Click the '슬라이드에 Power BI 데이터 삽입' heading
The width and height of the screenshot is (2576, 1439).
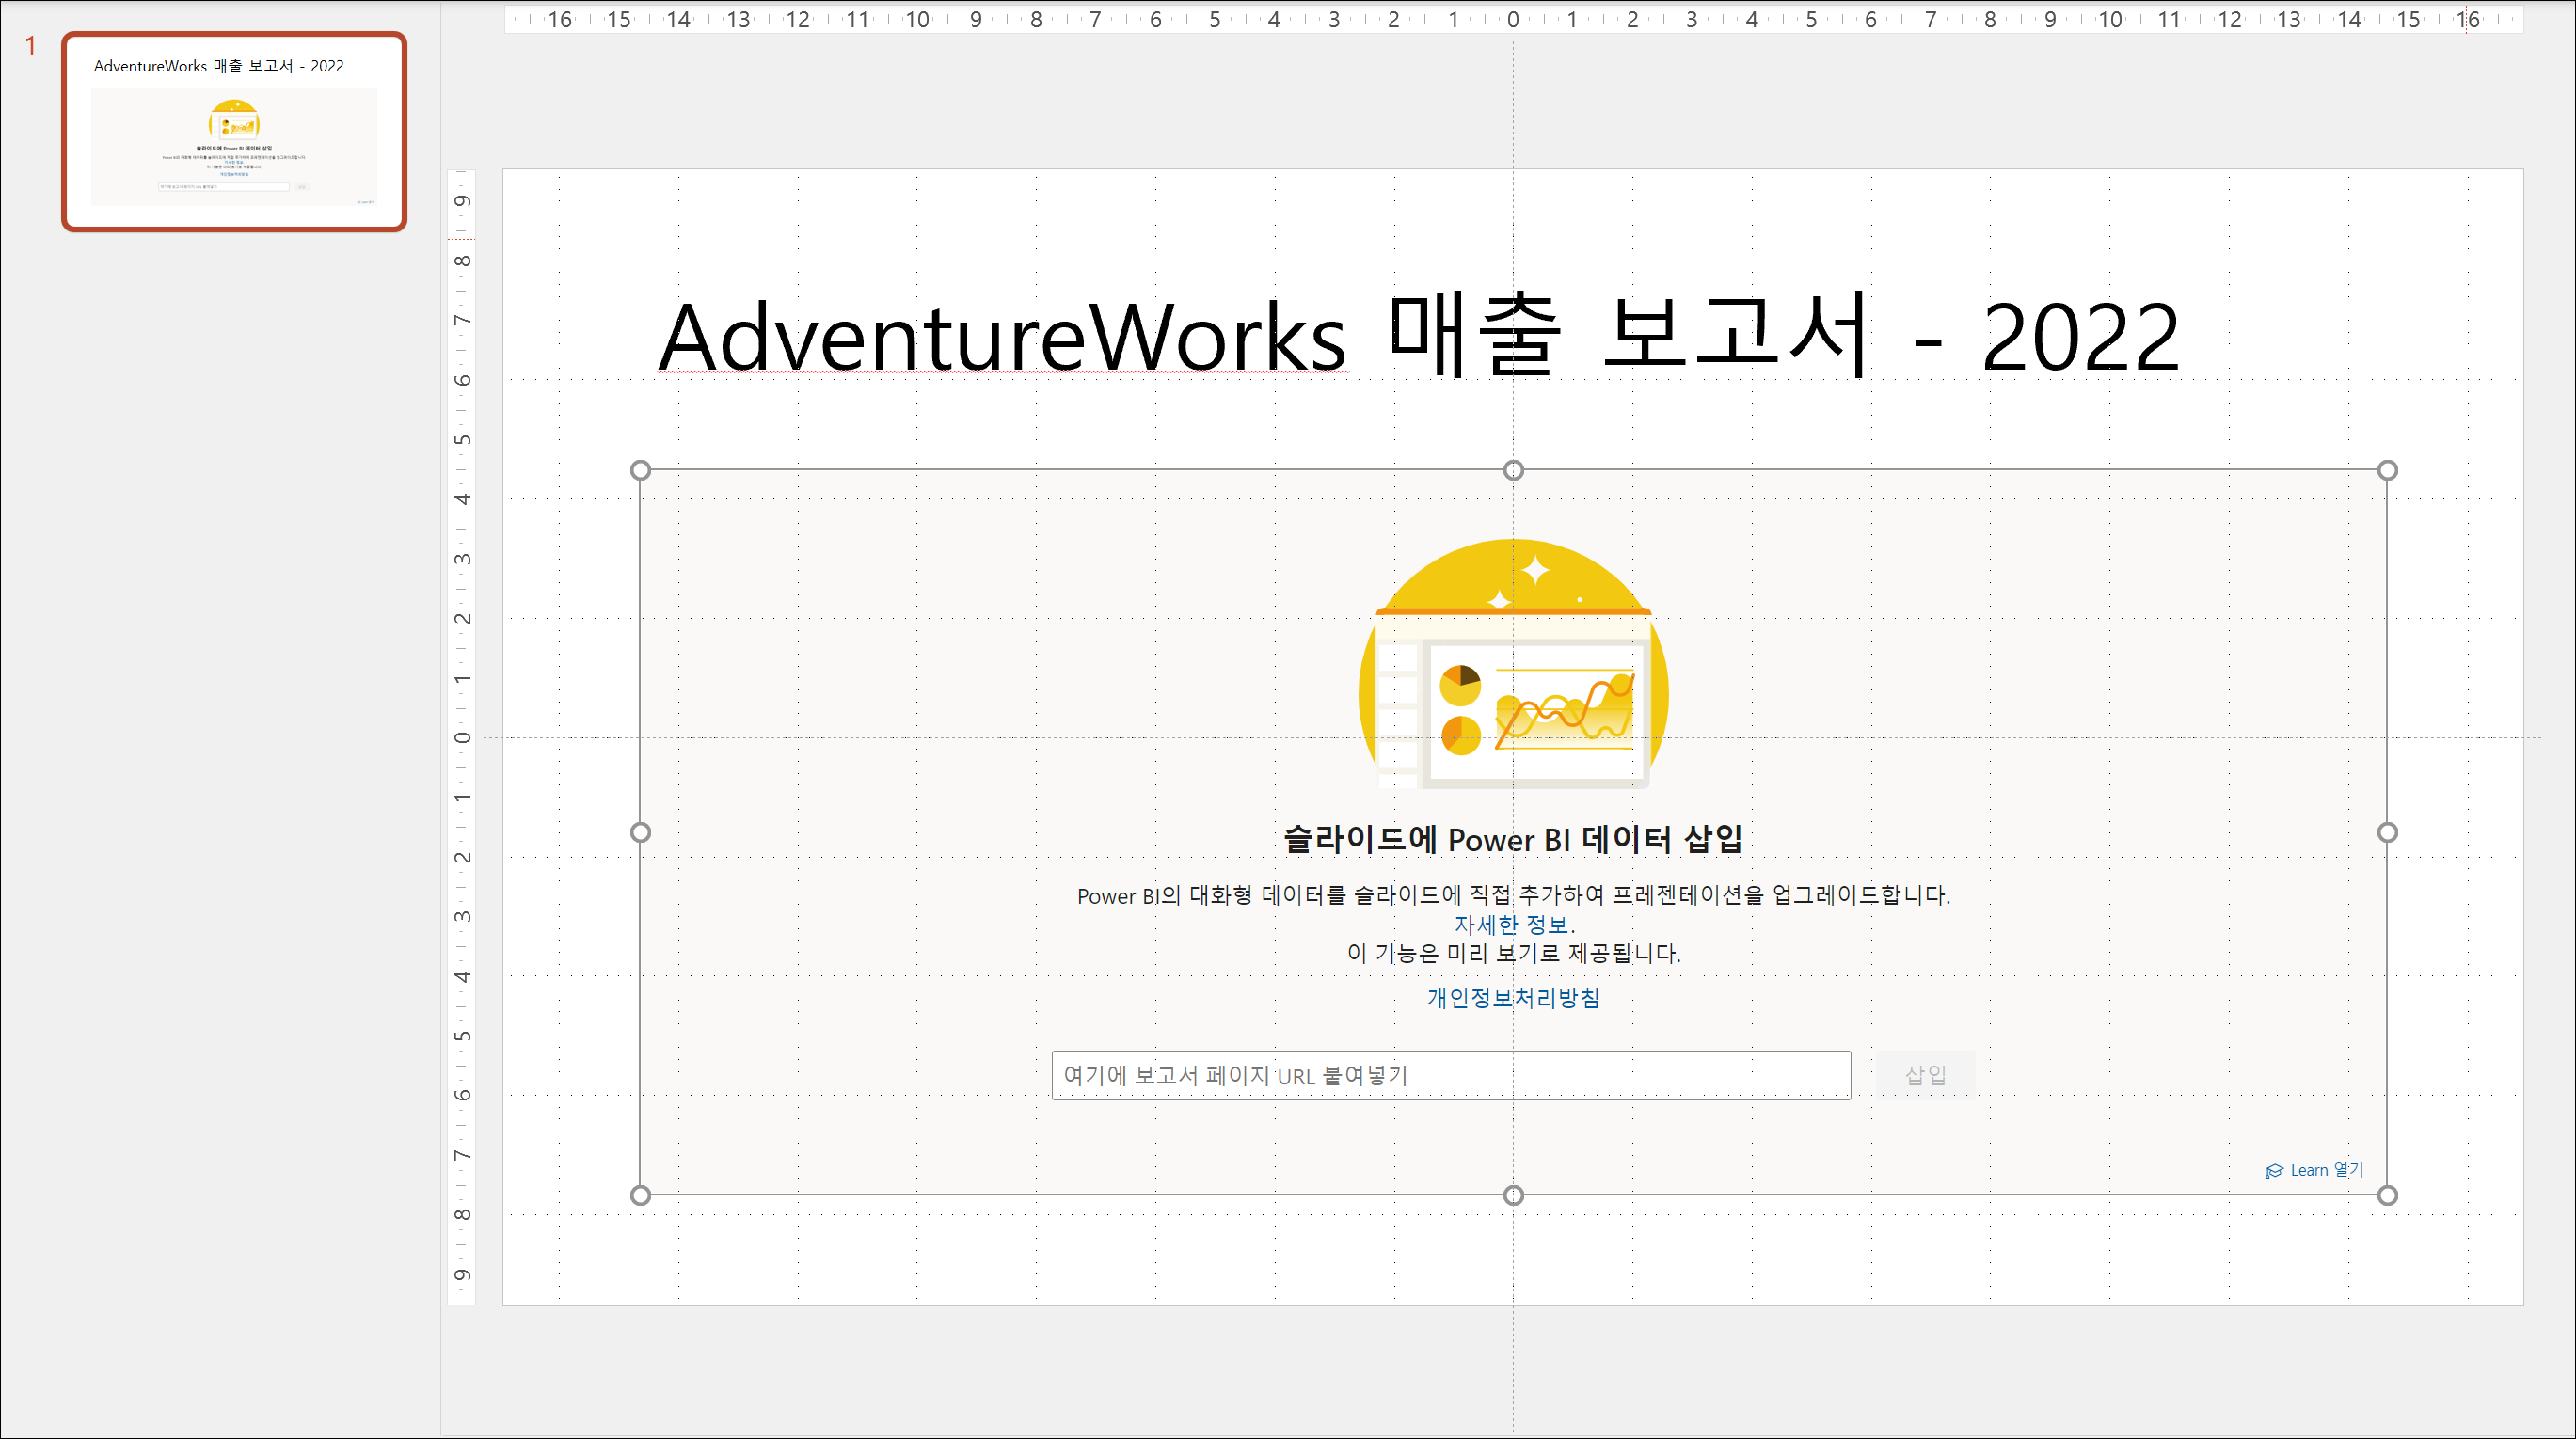1513,839
